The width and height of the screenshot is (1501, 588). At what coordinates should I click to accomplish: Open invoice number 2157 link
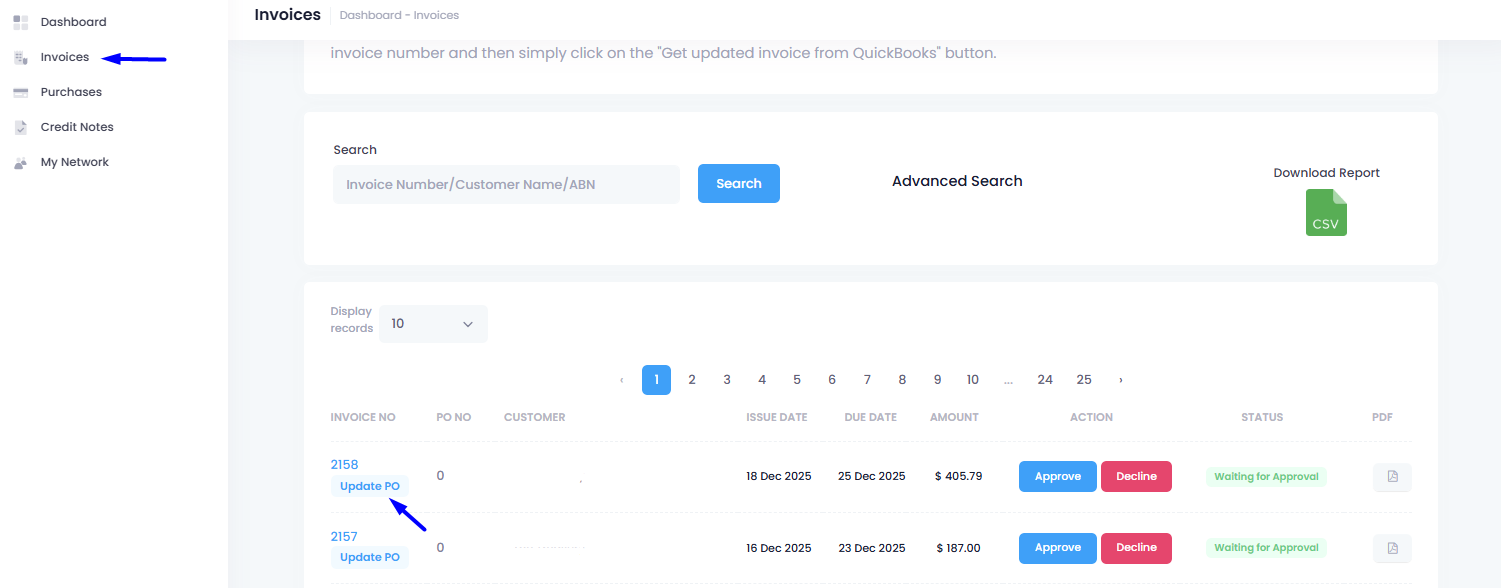point(344,537)
